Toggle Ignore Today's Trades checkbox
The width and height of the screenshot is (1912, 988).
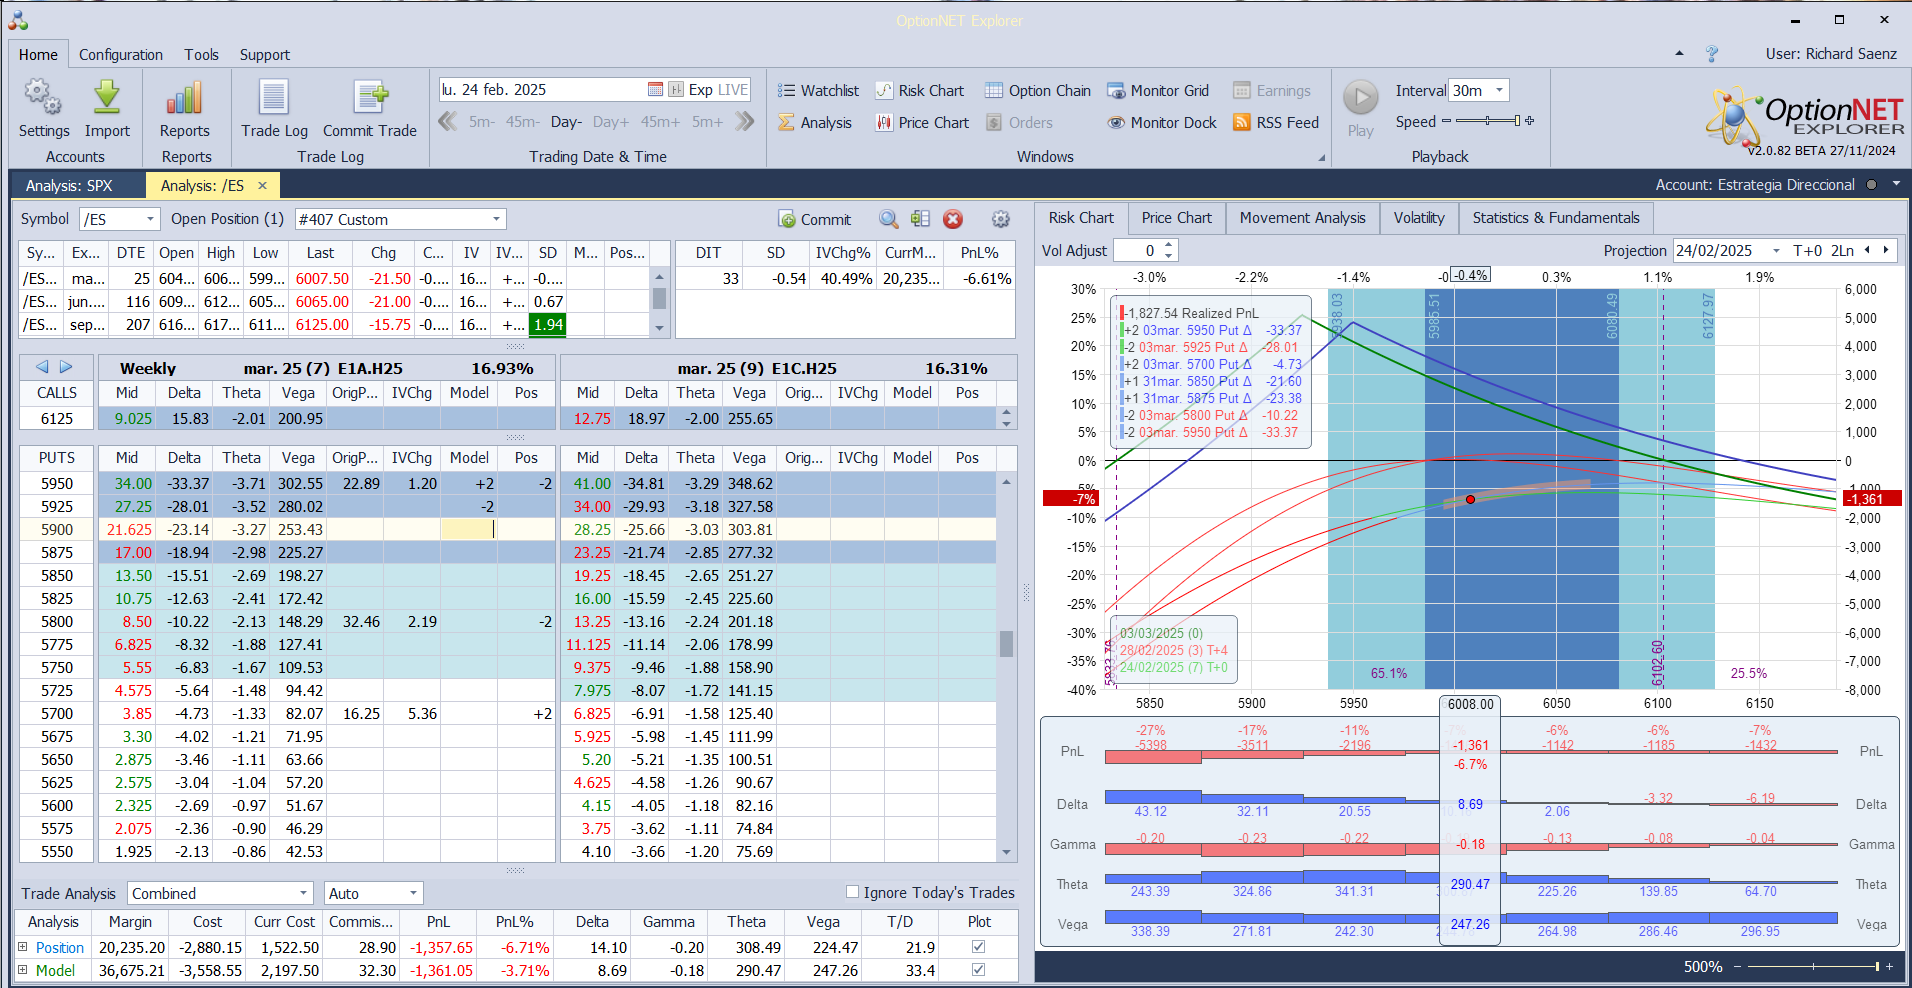(852, 892)
